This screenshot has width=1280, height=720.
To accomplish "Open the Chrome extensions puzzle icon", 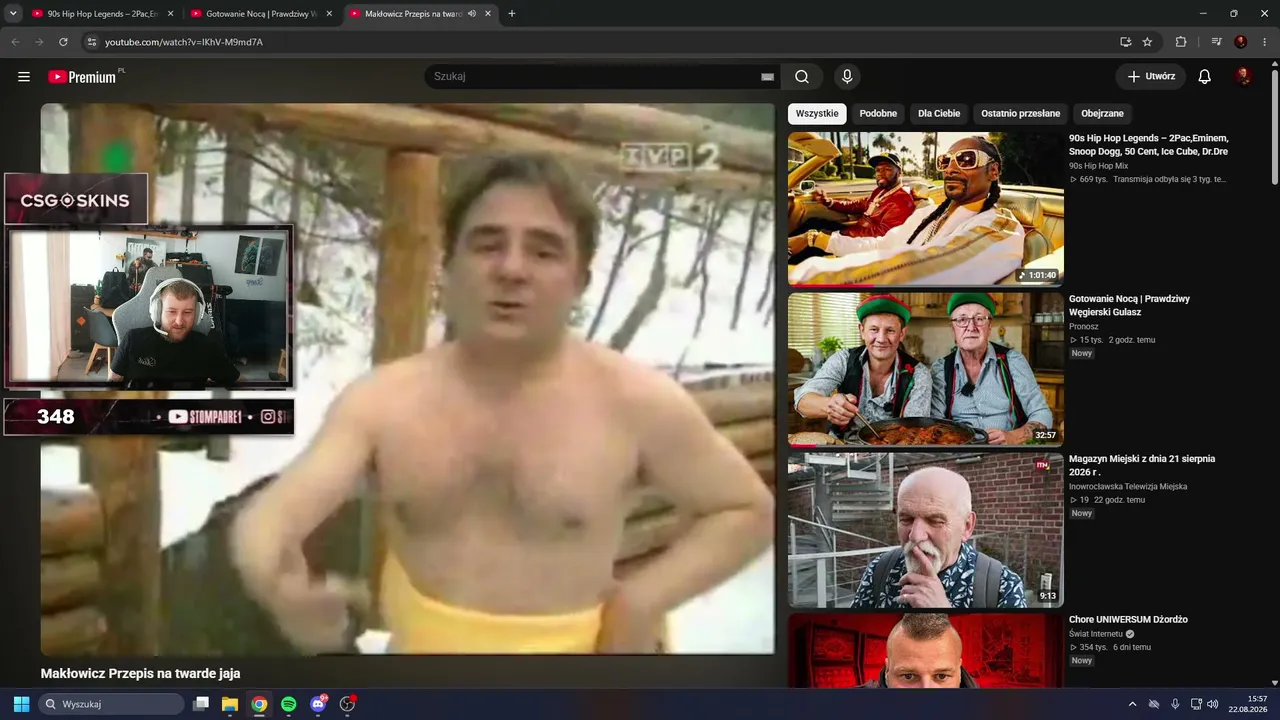I will click(1181, 42).
